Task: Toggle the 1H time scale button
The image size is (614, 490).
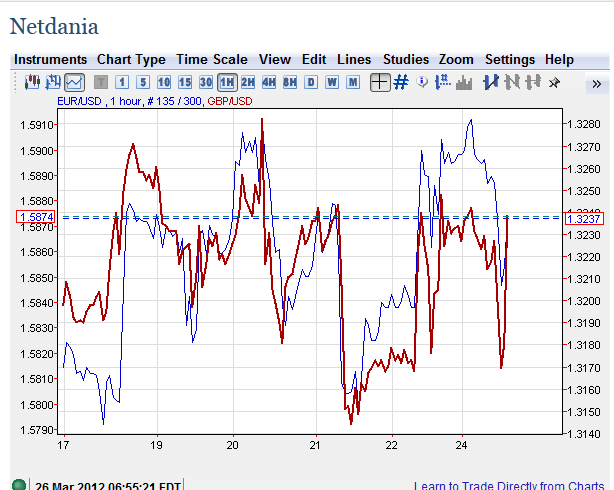Action: [x=226, y=82]
